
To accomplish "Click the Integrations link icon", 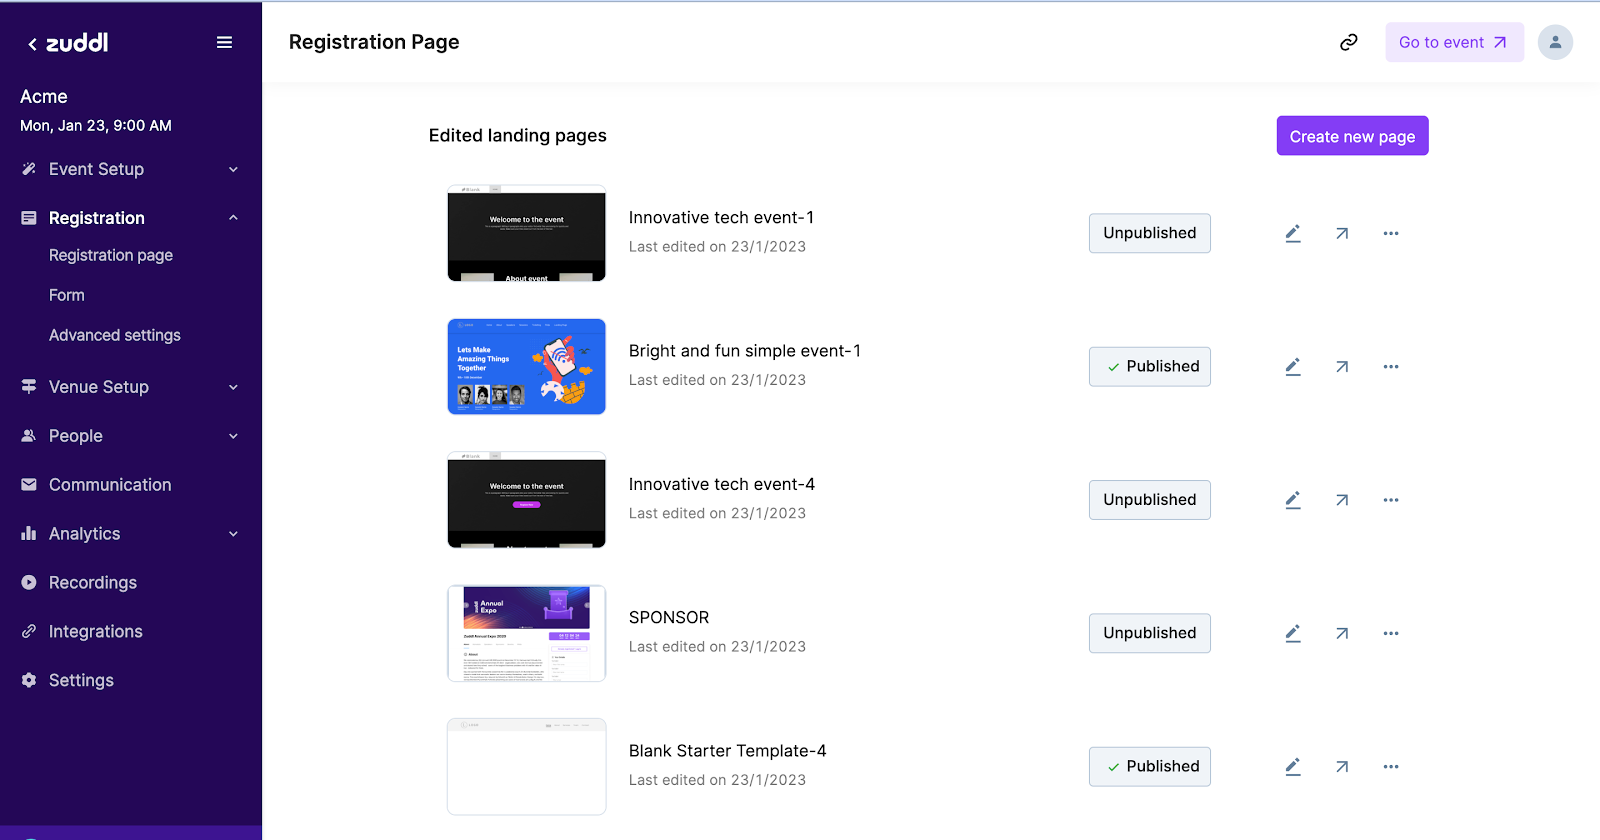I will tap(29, 631).
